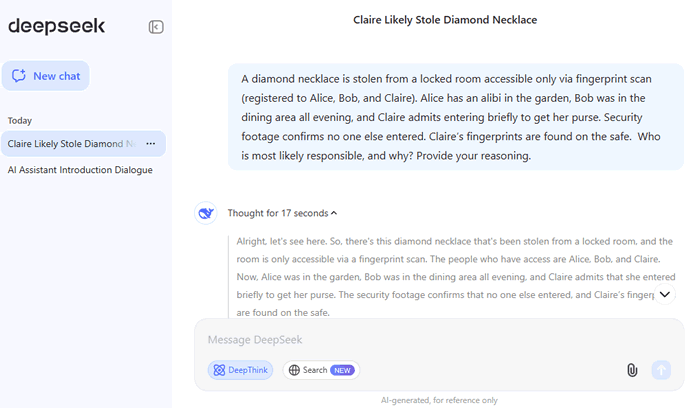Open options for Claire Likely Stole chat
This screenshot has width=700, height=408.
[x=151, y=144]
